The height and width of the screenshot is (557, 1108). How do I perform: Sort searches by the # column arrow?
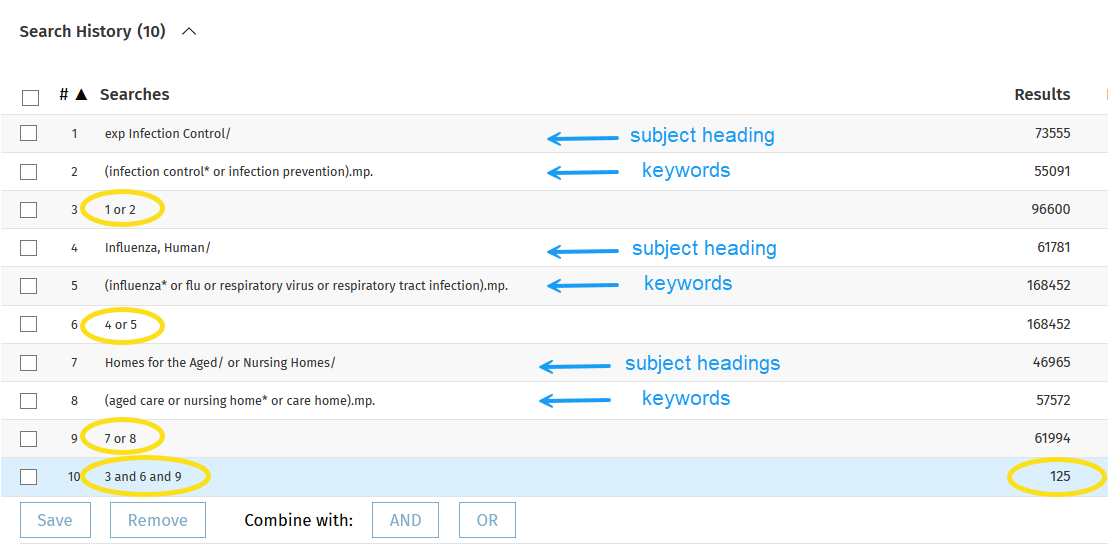pyautogui.click(x=81, y=95)
